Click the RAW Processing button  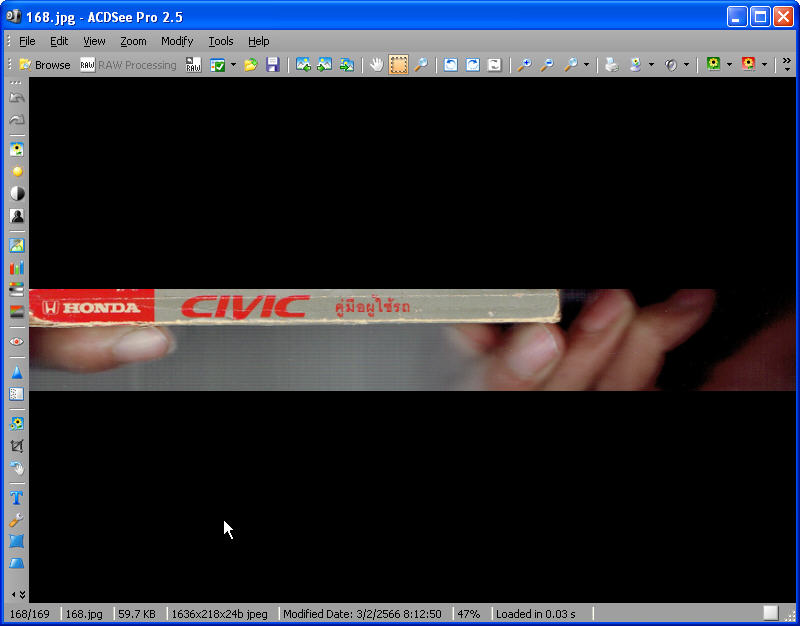(x=128, y=65)
